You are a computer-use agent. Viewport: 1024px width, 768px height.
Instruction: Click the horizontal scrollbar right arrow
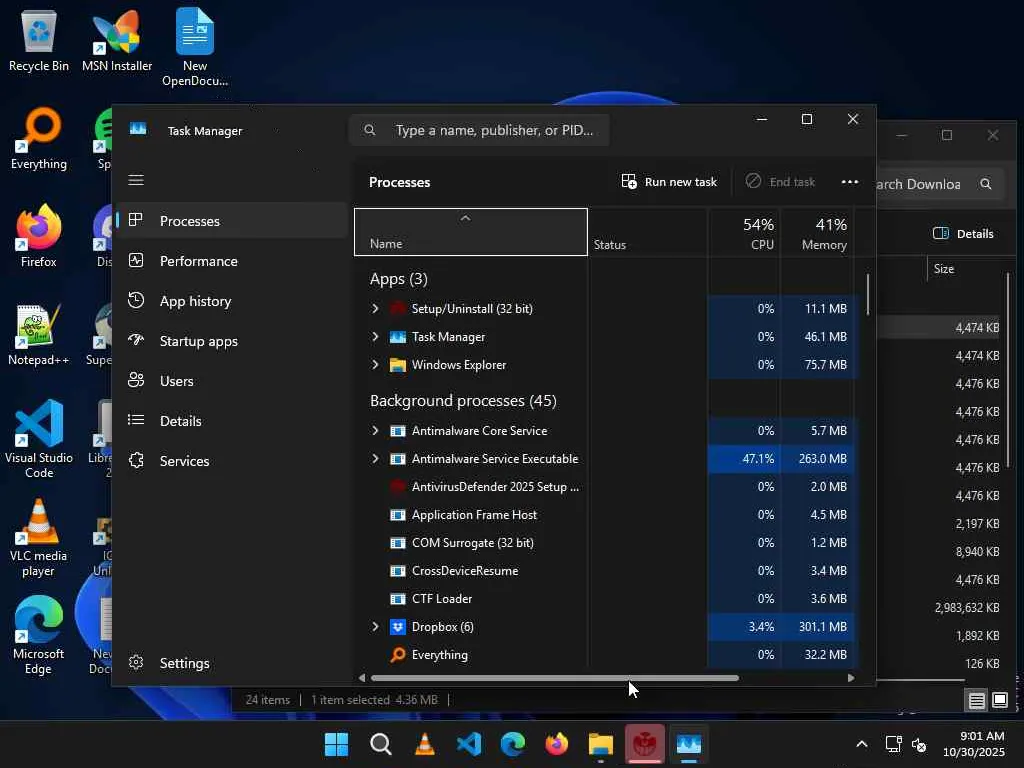point(850,678)
